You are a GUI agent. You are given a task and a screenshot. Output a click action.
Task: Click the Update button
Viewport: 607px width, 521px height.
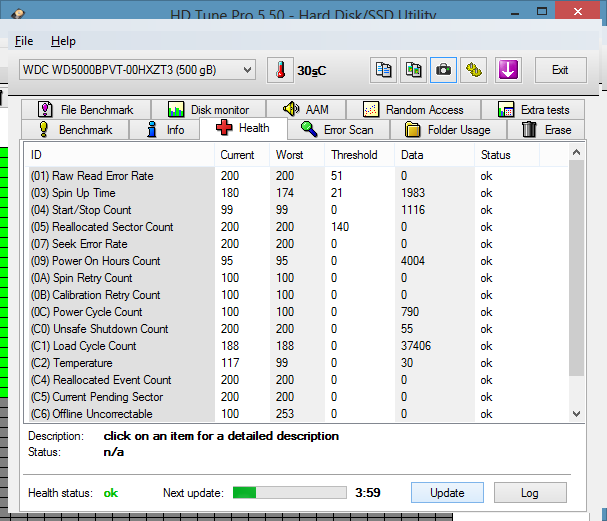[447, 493]
